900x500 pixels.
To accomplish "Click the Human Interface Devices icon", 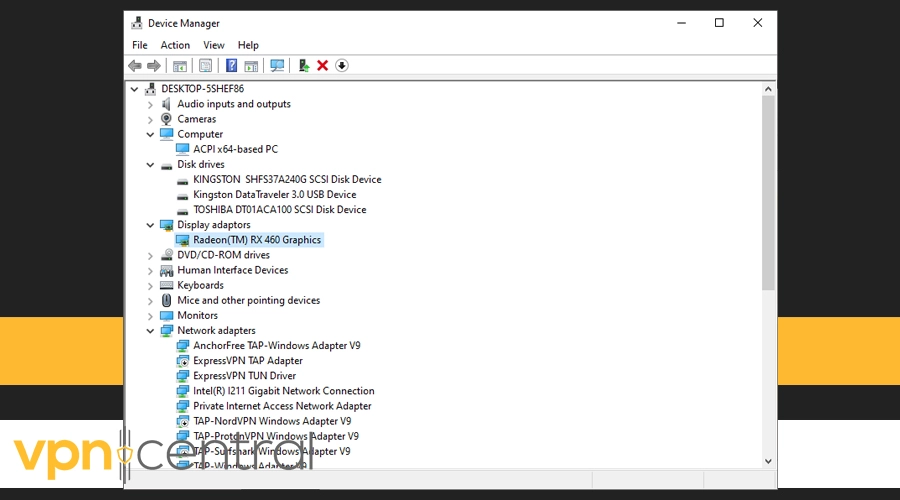I will (166, 270).
